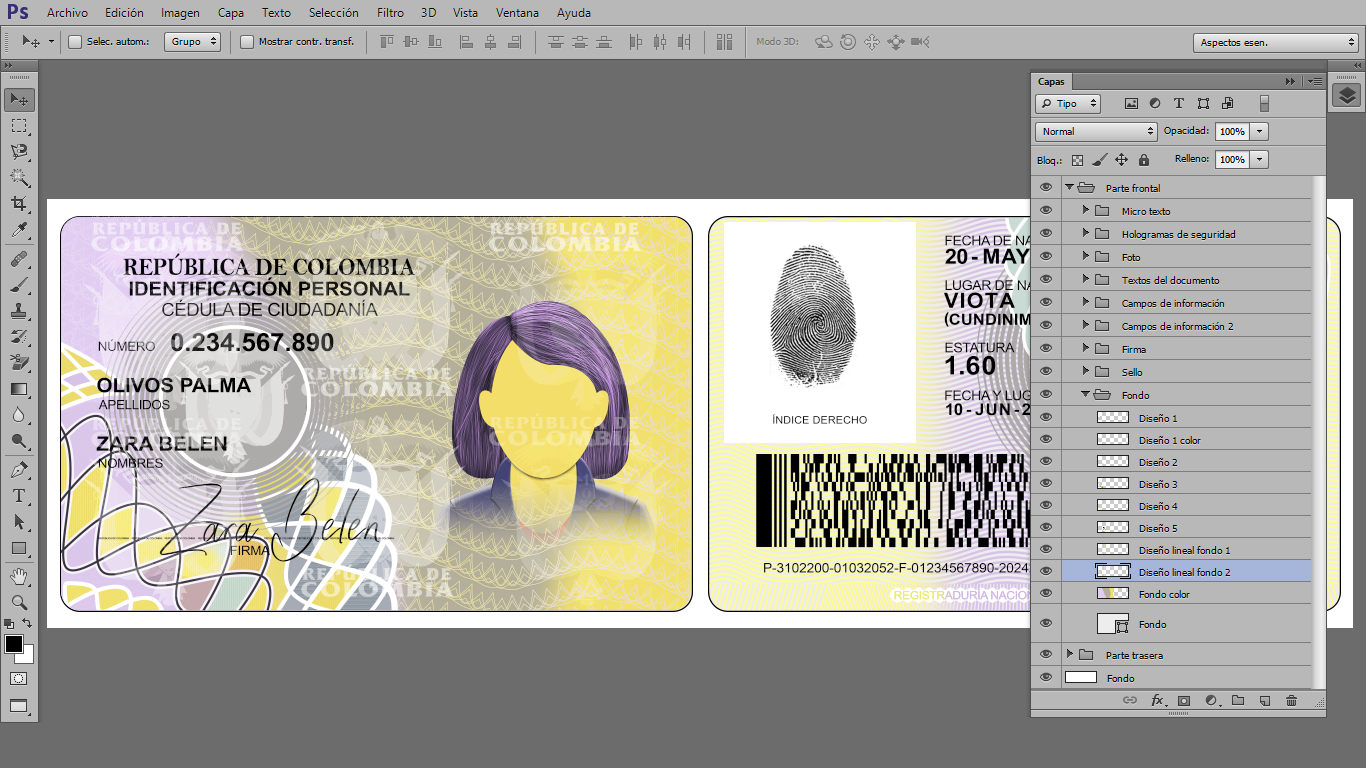Add a new adjustment layer
The image size is (1366, 768).
click(x=1211, y=701)
